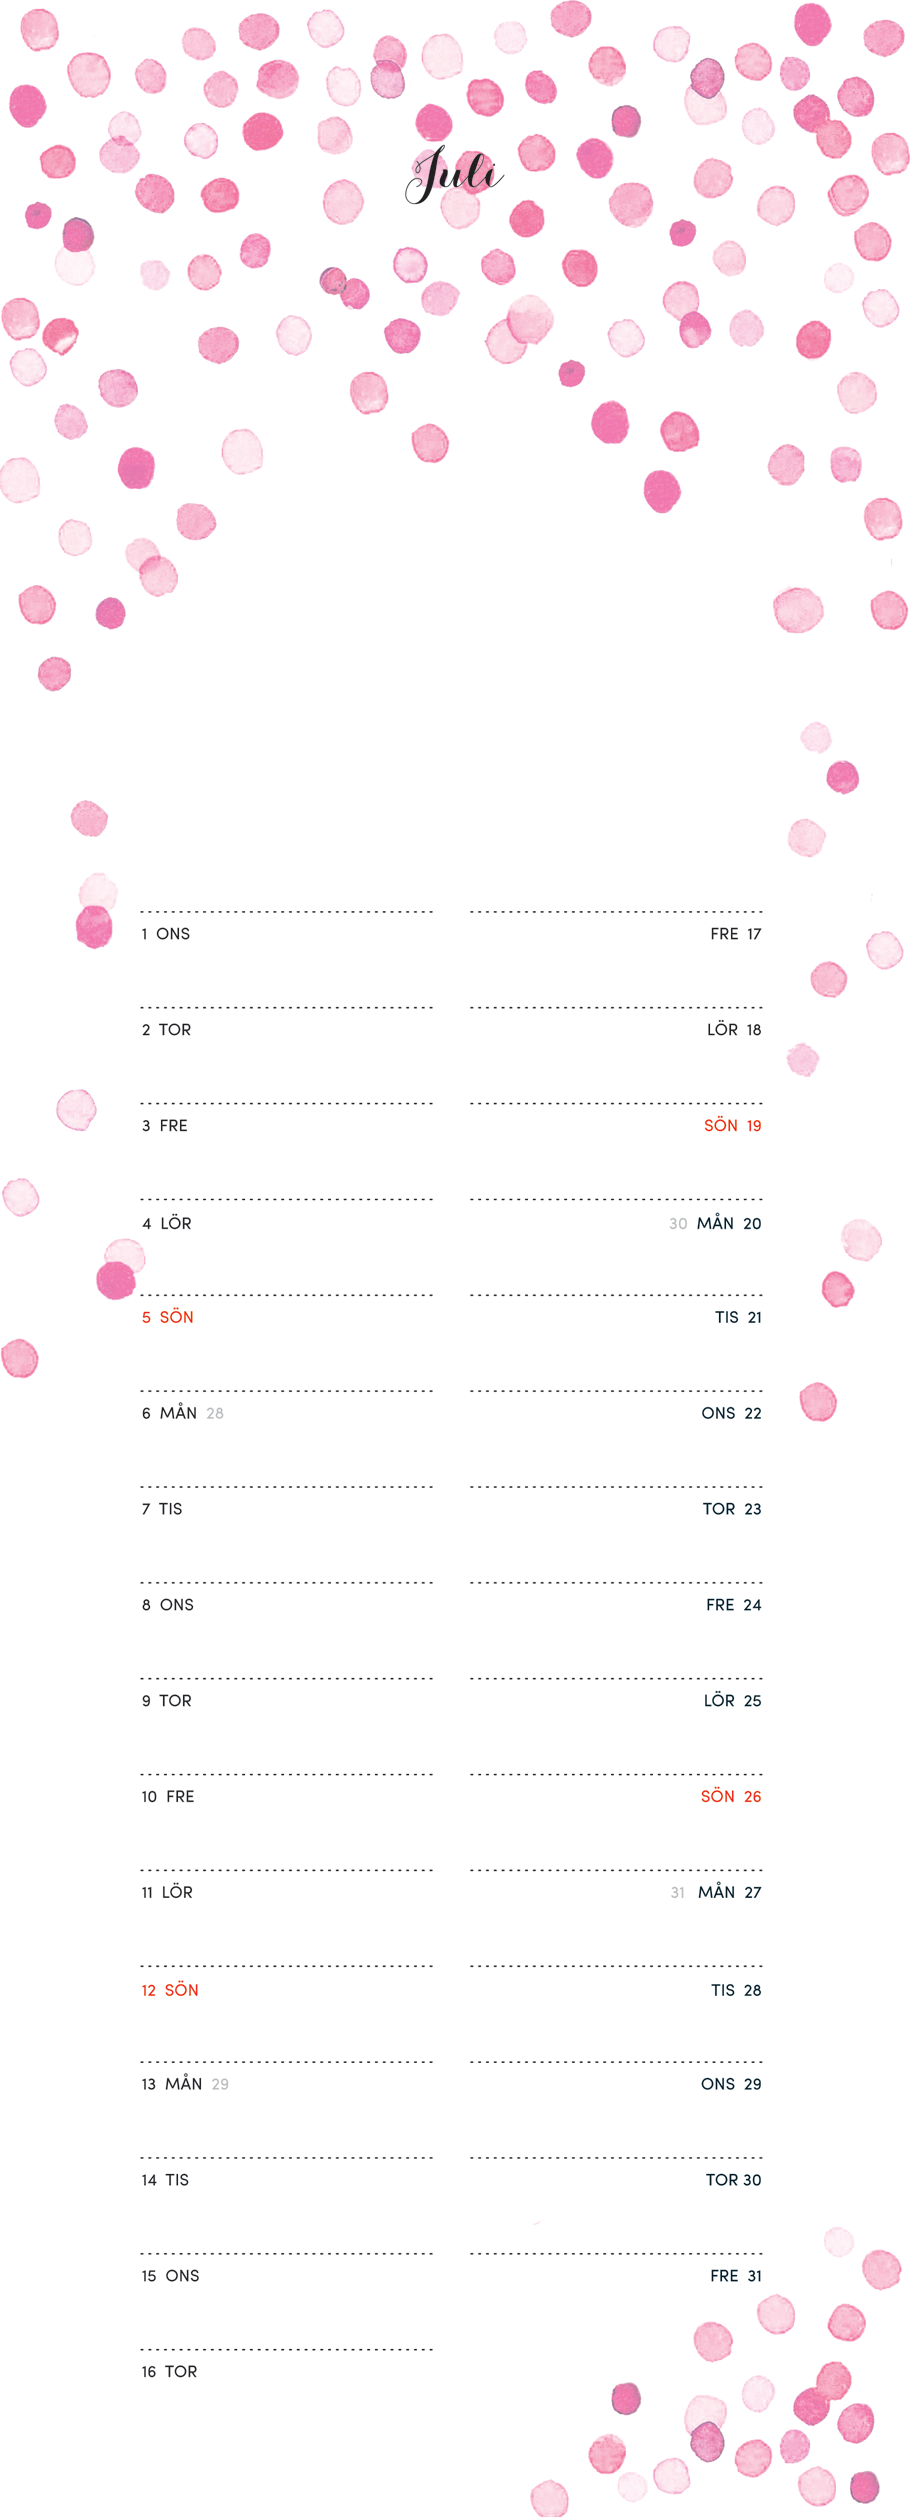
Task: Click week number 30 beside MÅN 20
Action: tap(678, 1224)
